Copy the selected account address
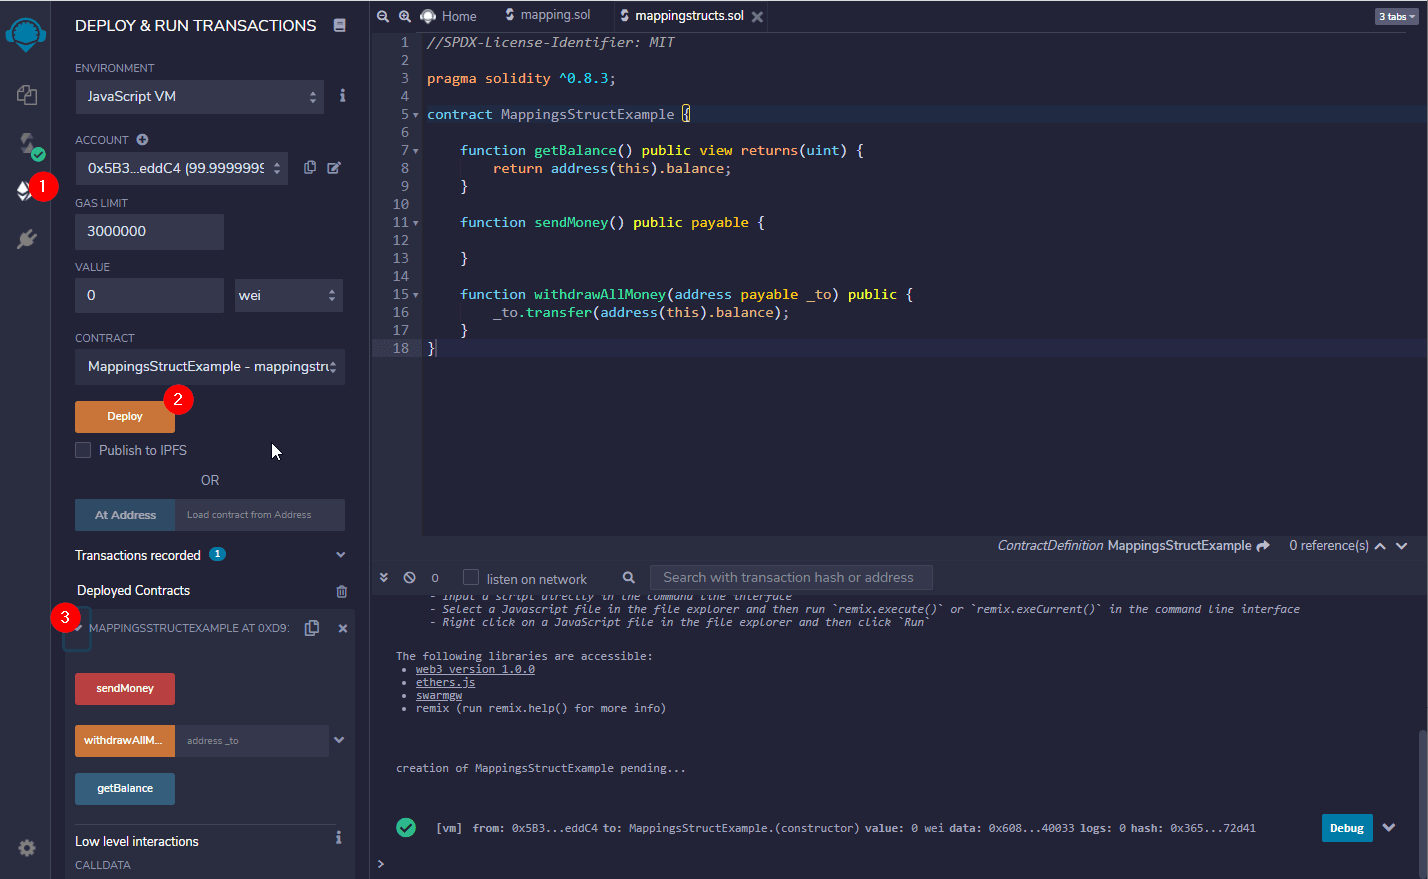 [x=310, y=168]
